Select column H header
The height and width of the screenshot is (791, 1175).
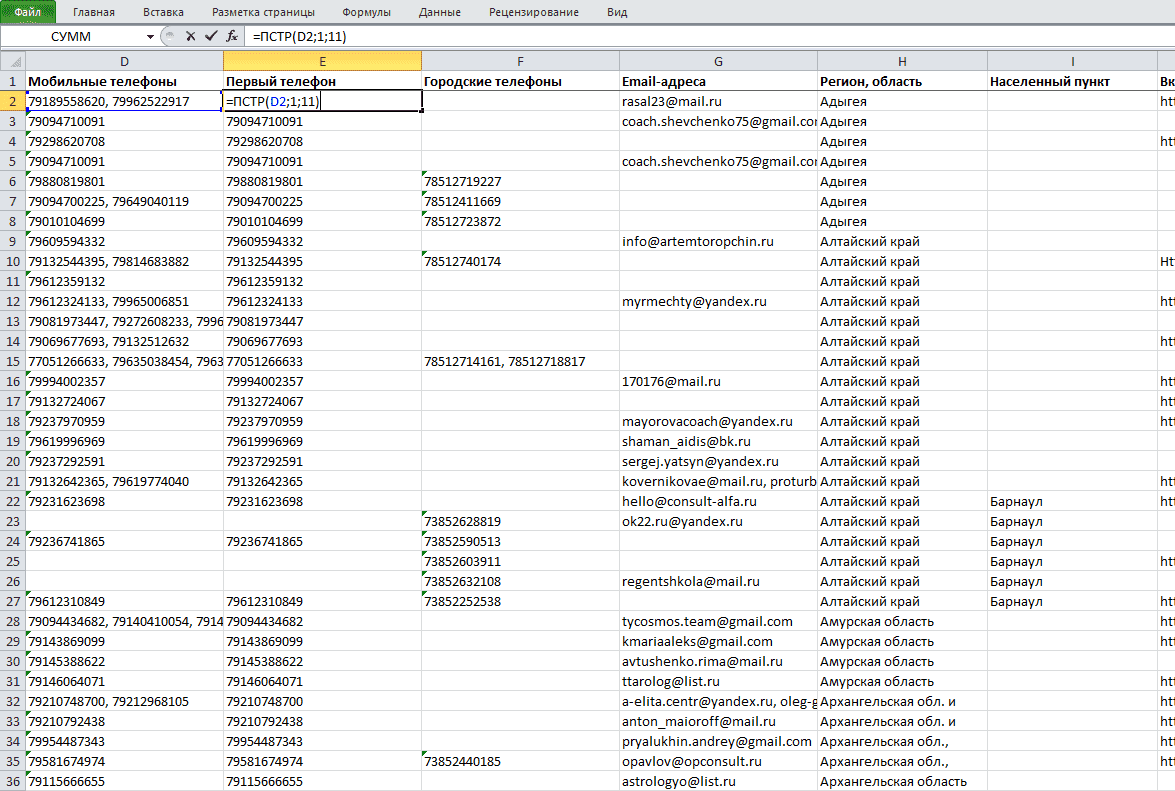(901, 61)
